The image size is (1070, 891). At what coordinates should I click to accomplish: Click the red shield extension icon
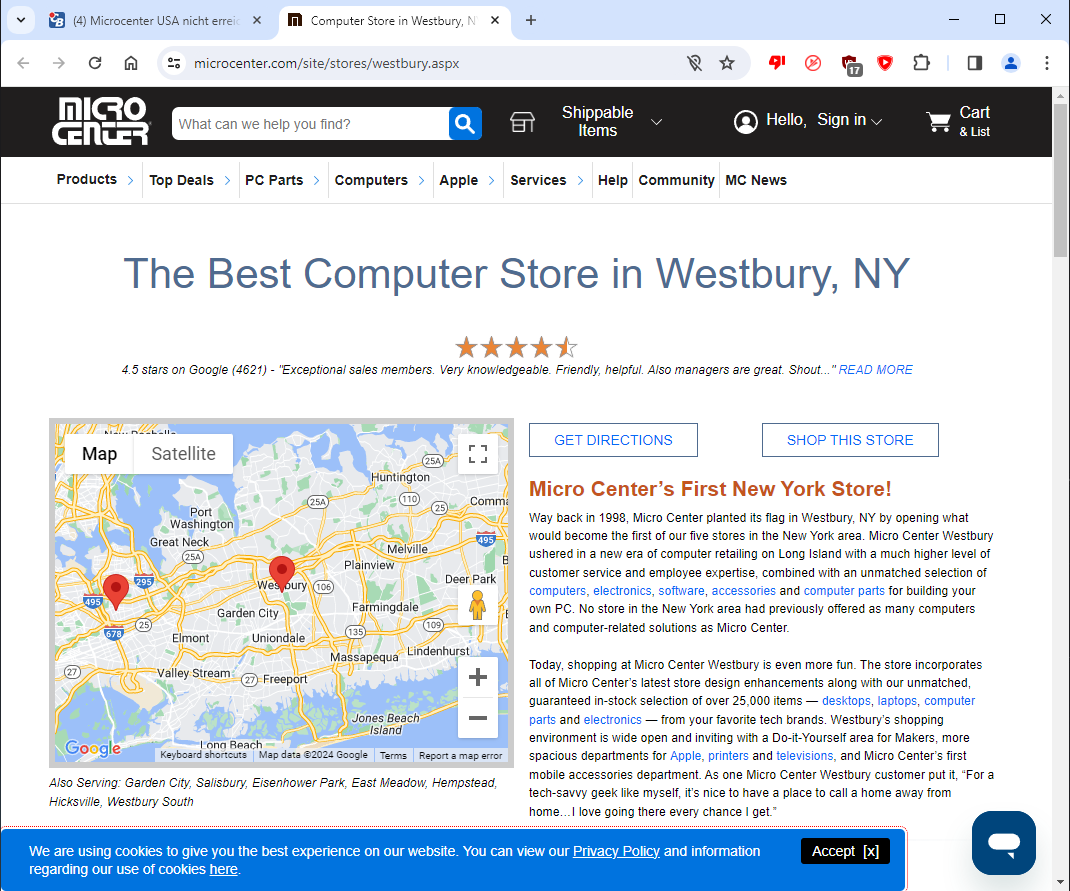885,63
